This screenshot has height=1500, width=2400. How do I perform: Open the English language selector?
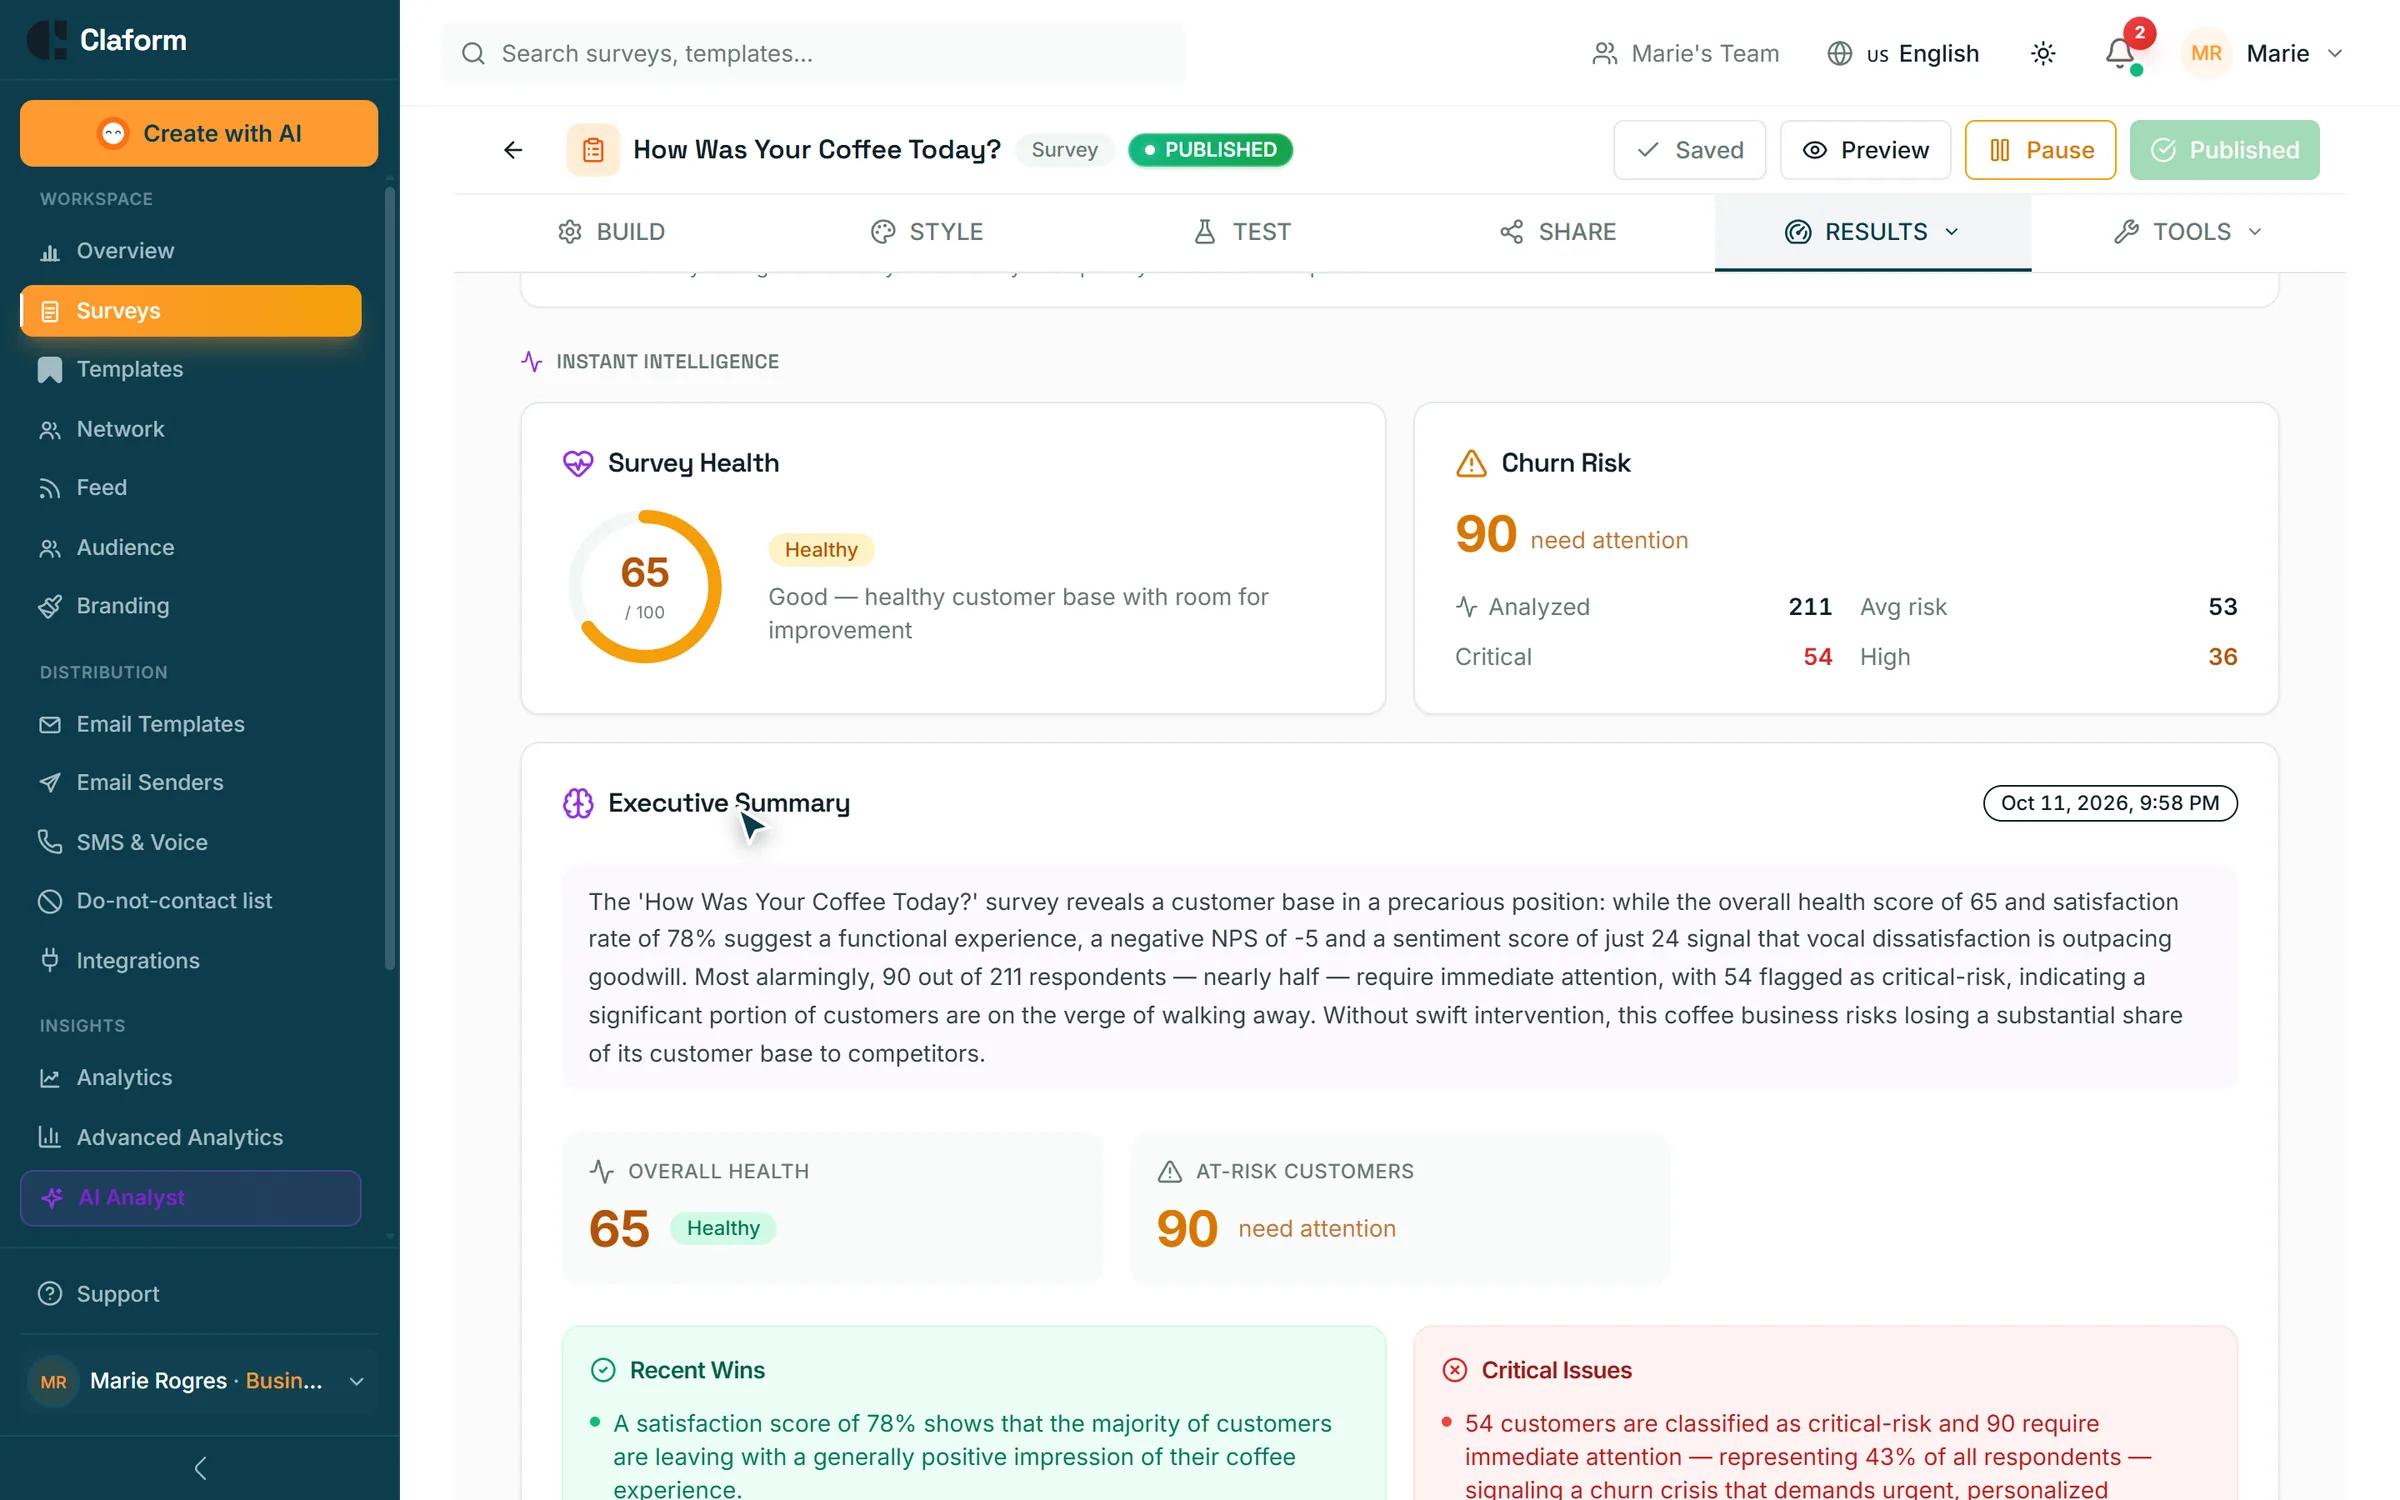(x=1903, y=53)
